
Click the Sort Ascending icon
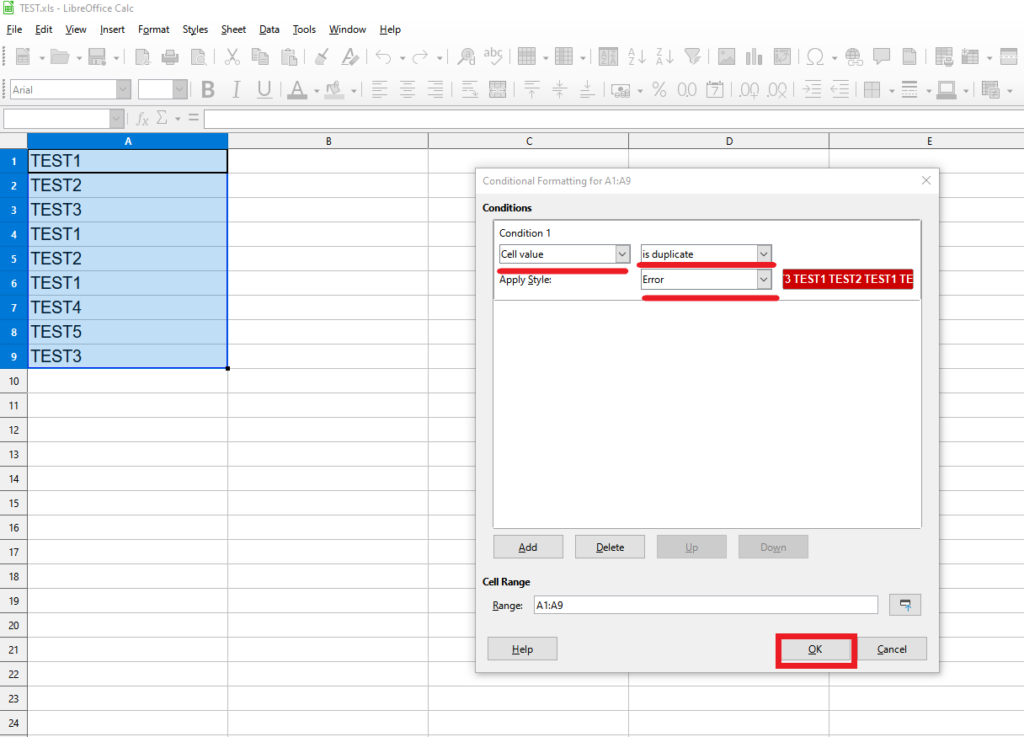(x=635, y=57)
